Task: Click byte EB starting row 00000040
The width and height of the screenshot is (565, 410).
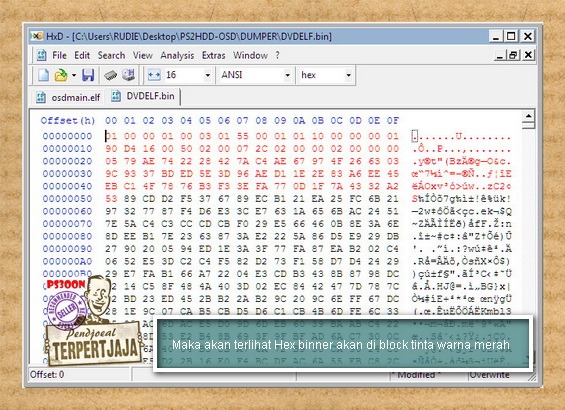Action: (x=111, y=186)
